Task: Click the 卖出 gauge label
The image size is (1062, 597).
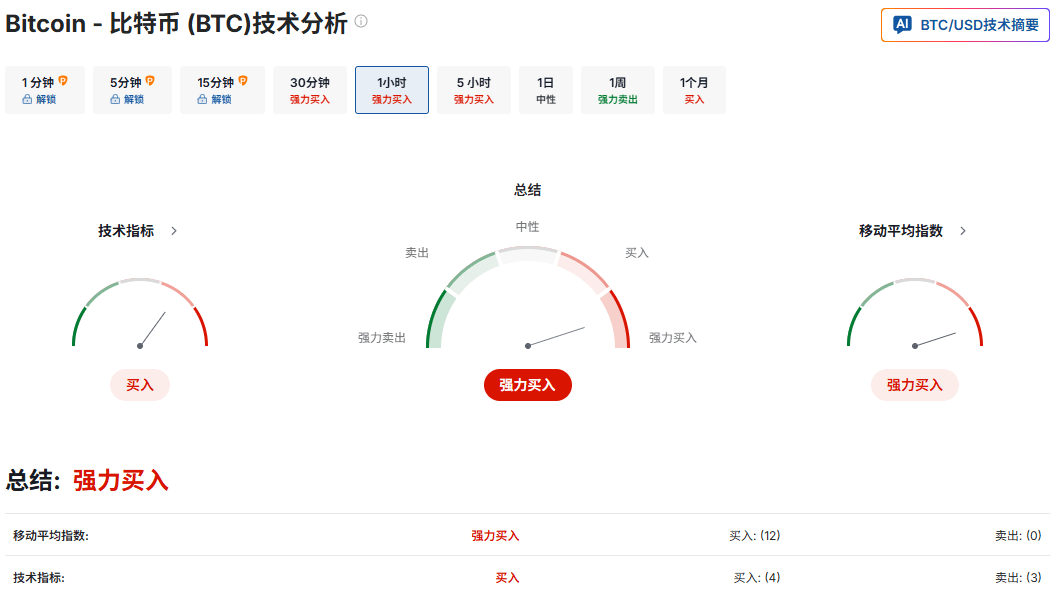Action: [x=417, y=253]
